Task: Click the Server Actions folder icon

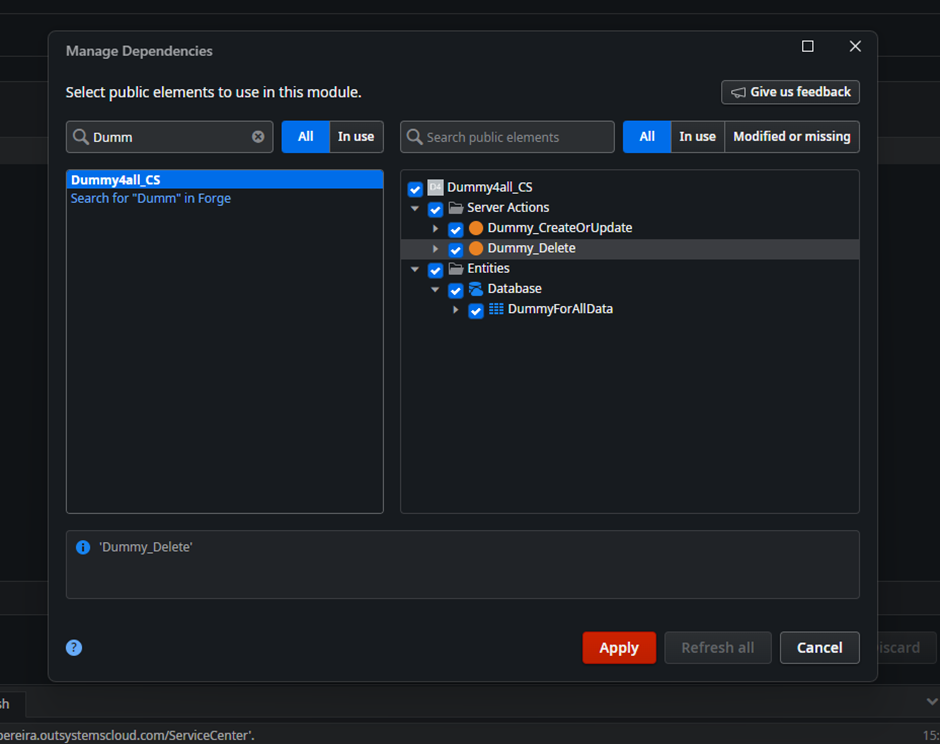Action: tap(455, 208)
